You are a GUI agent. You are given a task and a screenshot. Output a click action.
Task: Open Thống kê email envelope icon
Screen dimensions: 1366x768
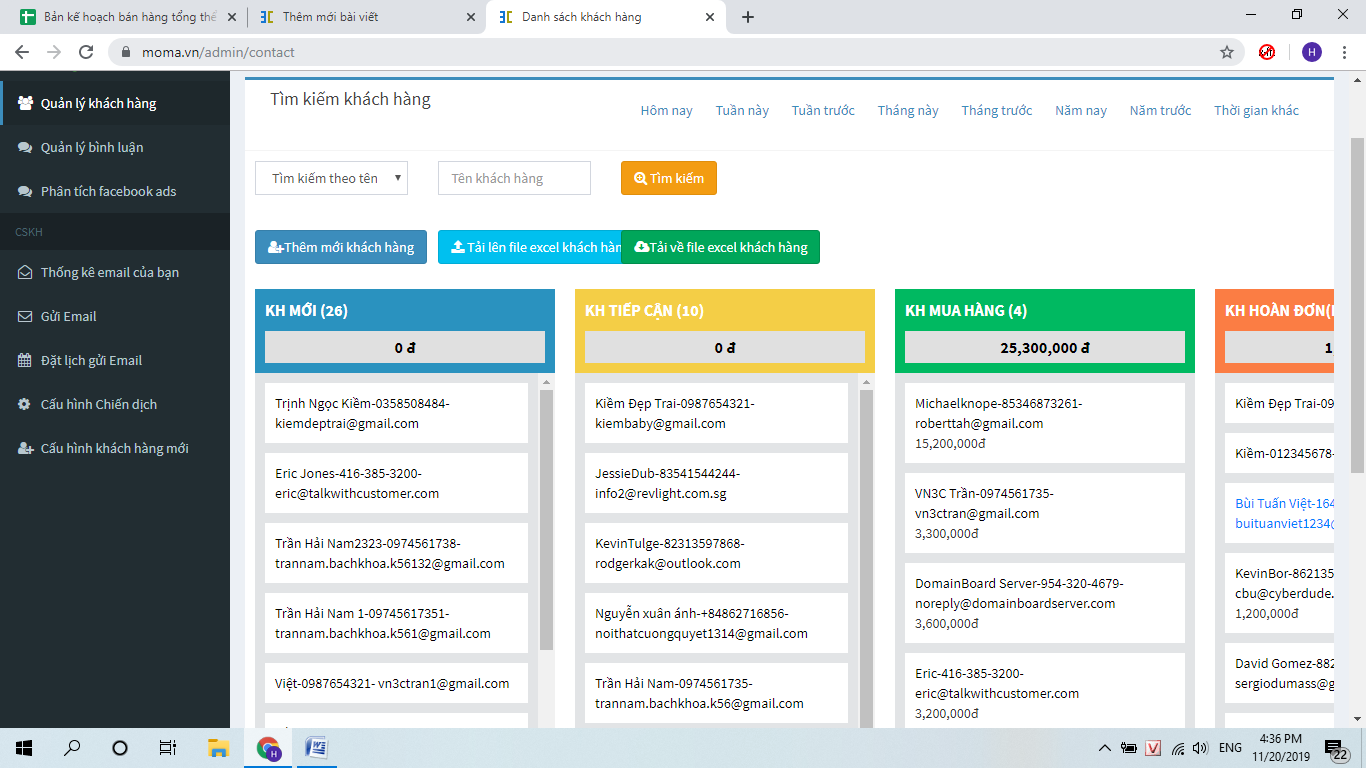click(25, 272)
